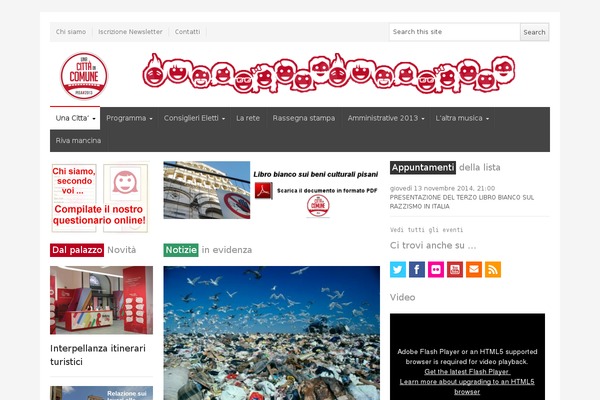Viewport: 600px width, 400px height.
Task: Click the Video section heading
Action: pyautogui.click(x=403, y=297)
